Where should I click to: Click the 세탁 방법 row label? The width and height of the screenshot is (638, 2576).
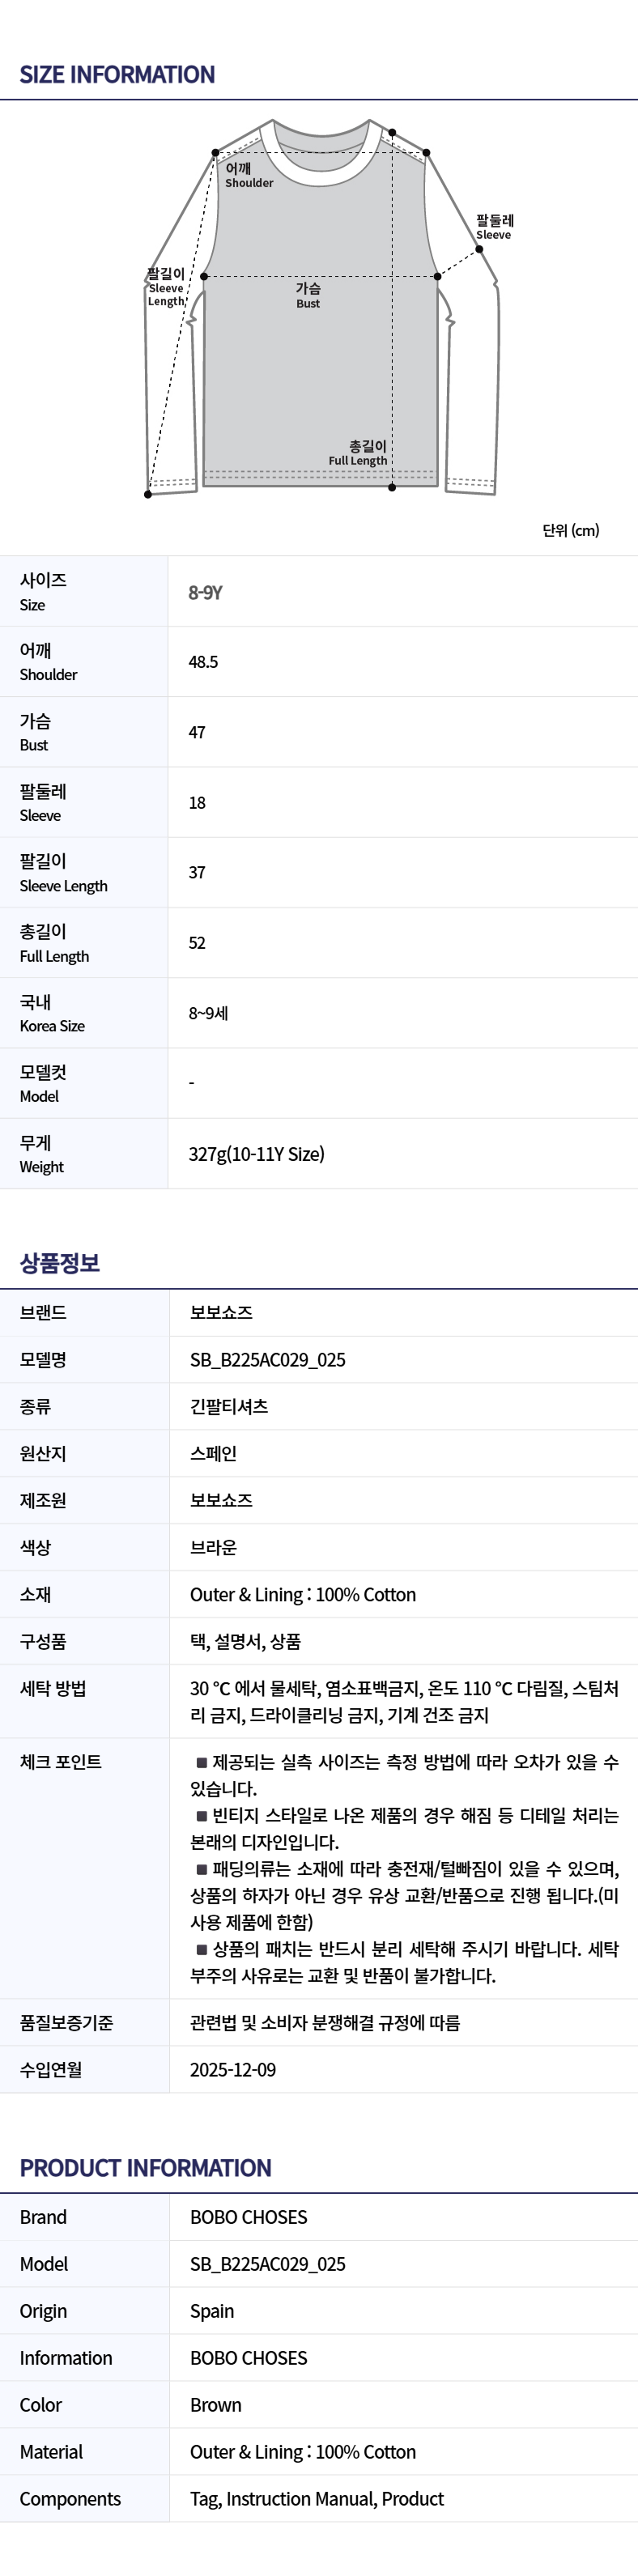point(53,1688)
